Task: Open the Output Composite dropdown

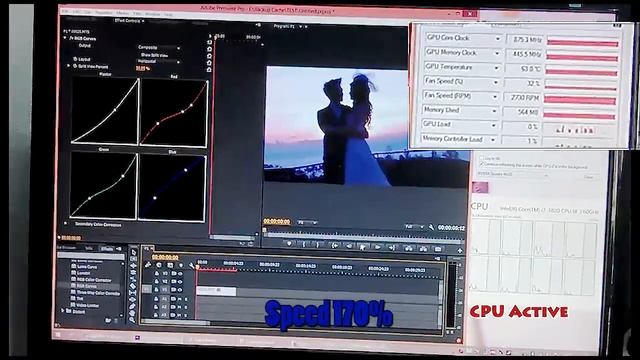Action: 159,48
